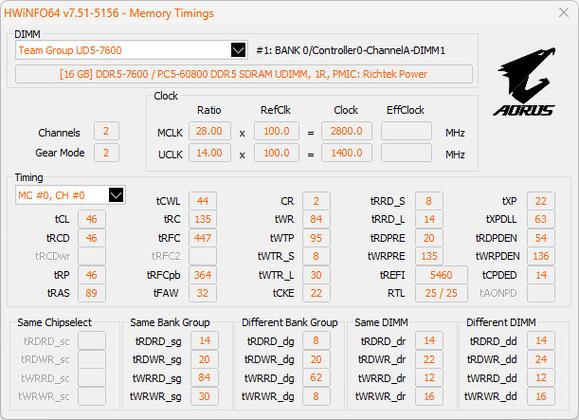Click the tRDWR_dd value 24
Viewport: 579px width, 420px height.
(541, 359)
